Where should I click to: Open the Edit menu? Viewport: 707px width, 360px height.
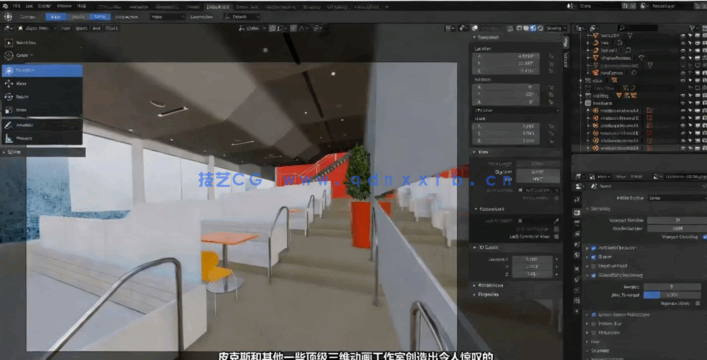pyautogui.click(x=30, y=6)
